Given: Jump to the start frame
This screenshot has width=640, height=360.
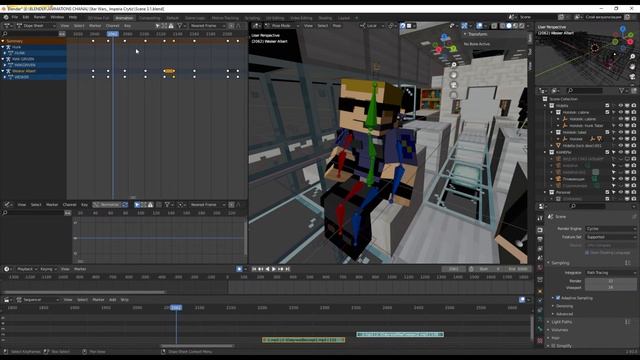Looking at the screenshot, I should [254, 269].
